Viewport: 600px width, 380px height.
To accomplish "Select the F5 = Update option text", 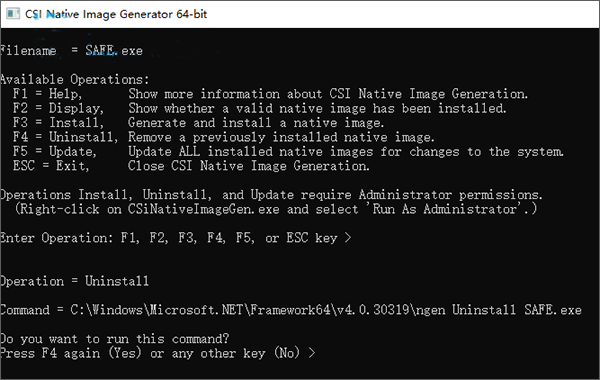I will coord(55,152).
